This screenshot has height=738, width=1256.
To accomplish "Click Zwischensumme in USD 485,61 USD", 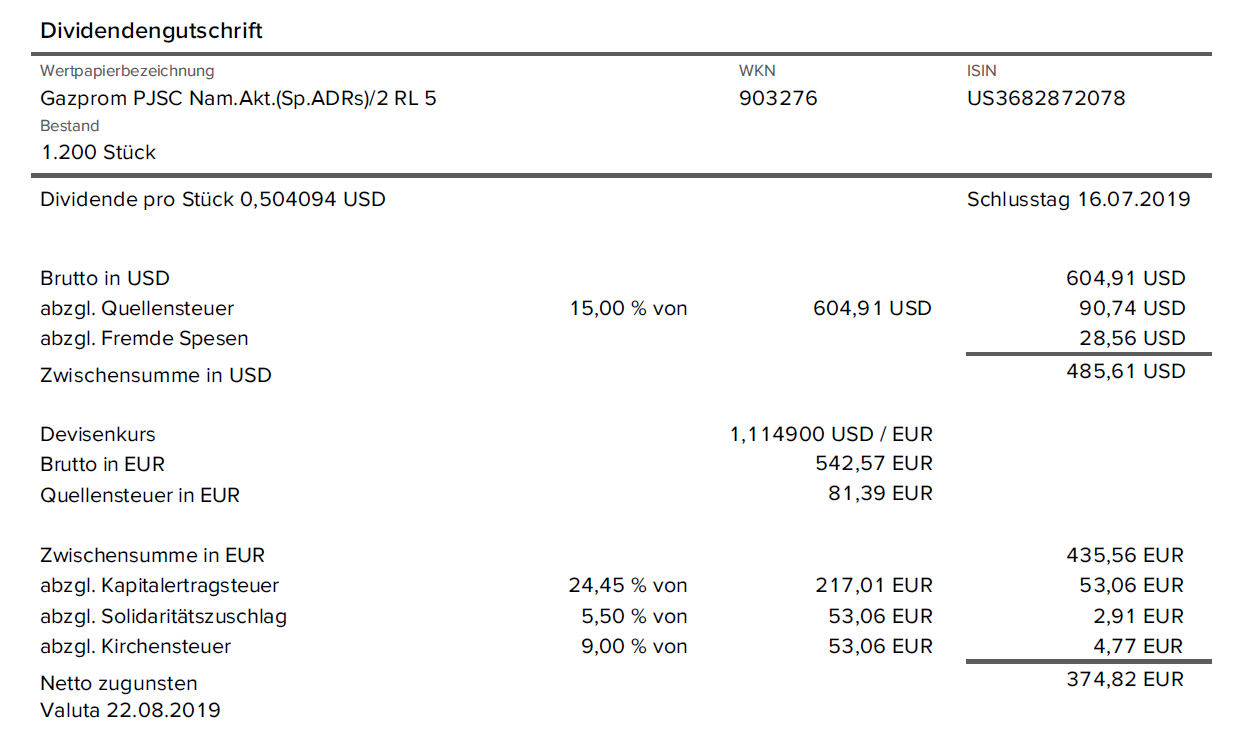I will (x=1125, y=371).
